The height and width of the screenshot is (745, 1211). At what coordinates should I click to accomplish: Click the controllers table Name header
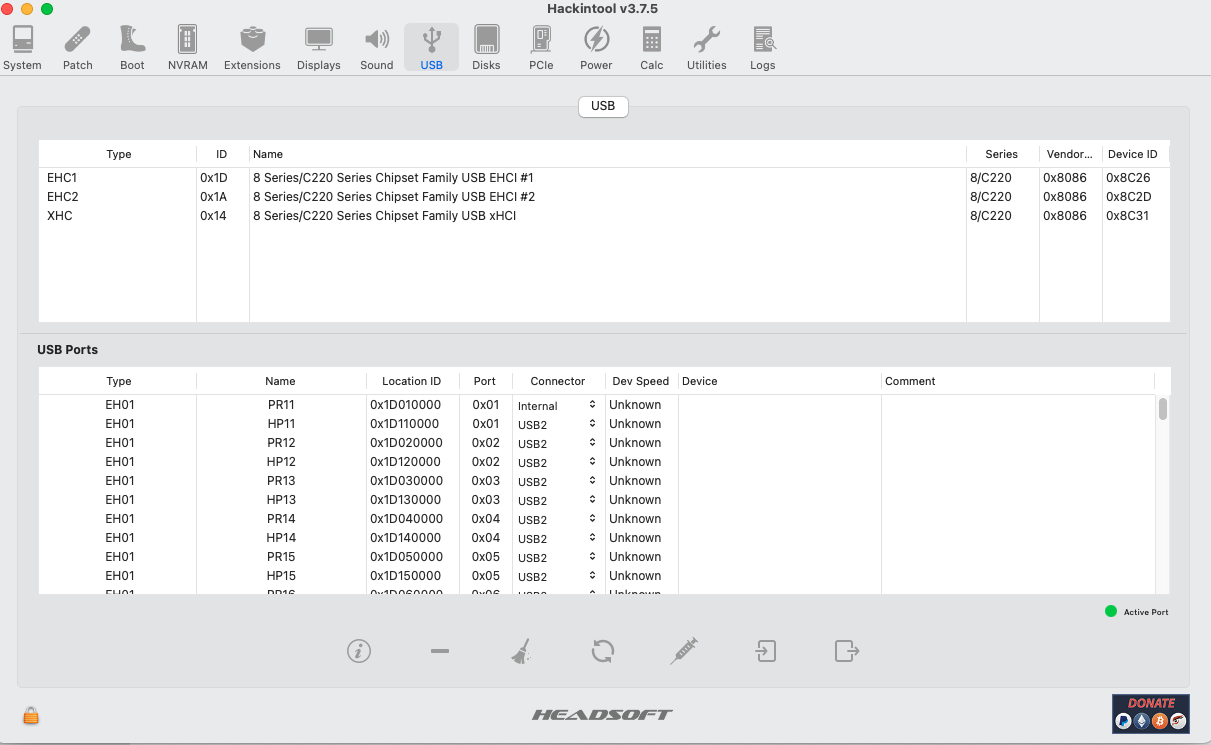pyautogui.click(x=607, y=154)
